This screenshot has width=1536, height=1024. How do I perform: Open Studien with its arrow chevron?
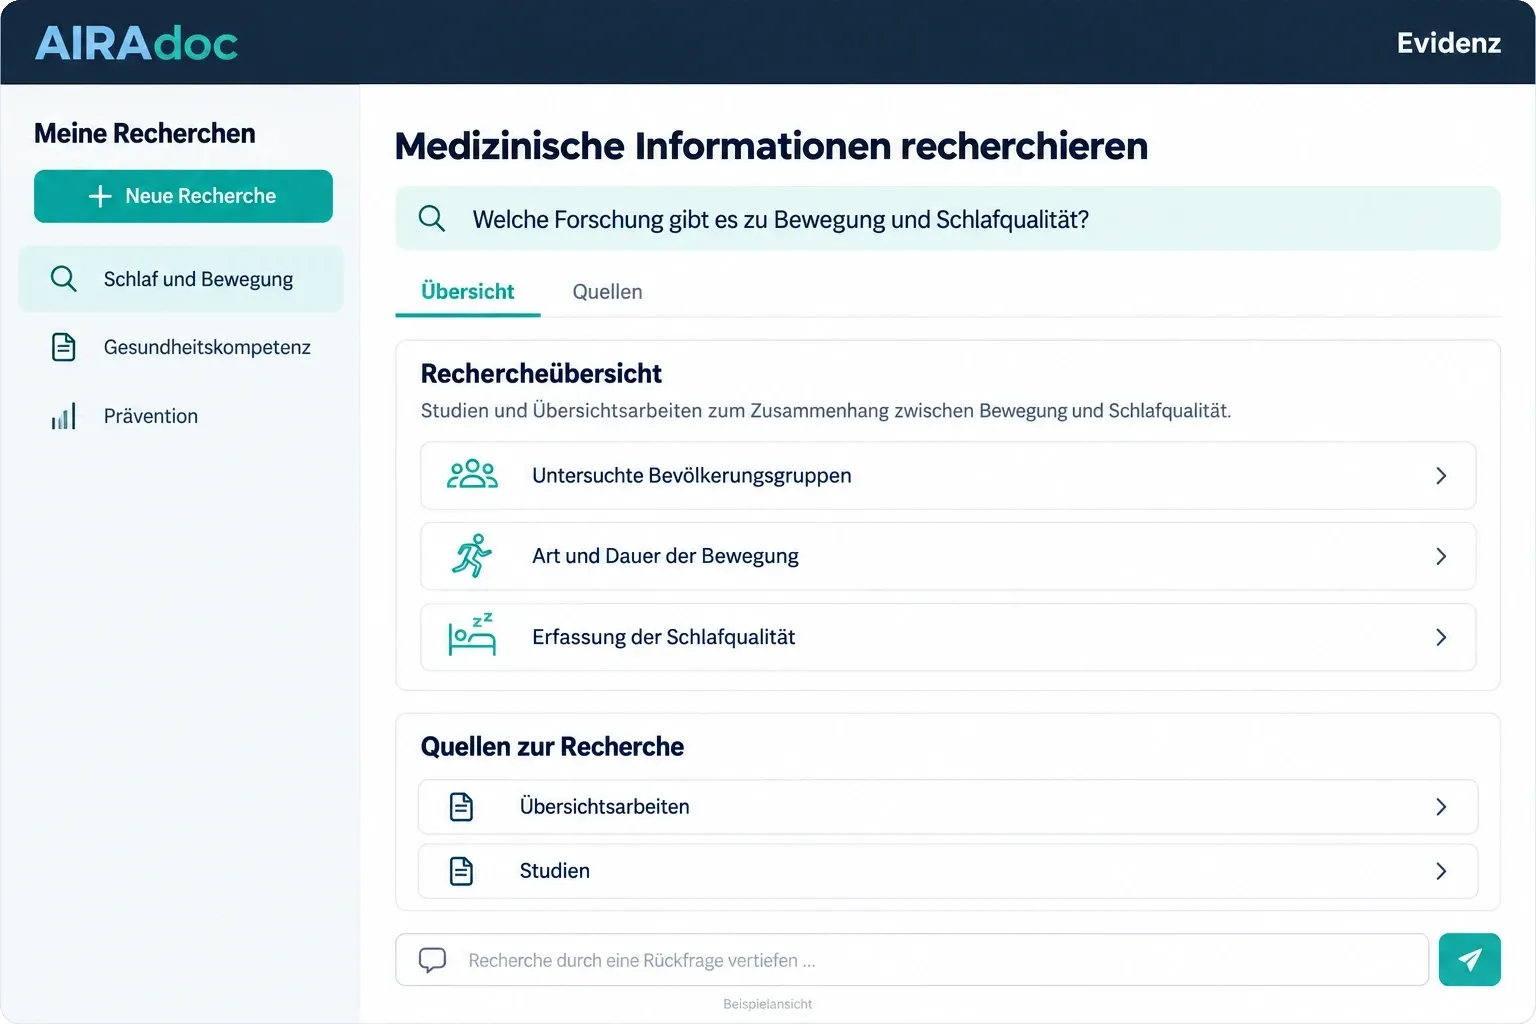coord(1441,871)
